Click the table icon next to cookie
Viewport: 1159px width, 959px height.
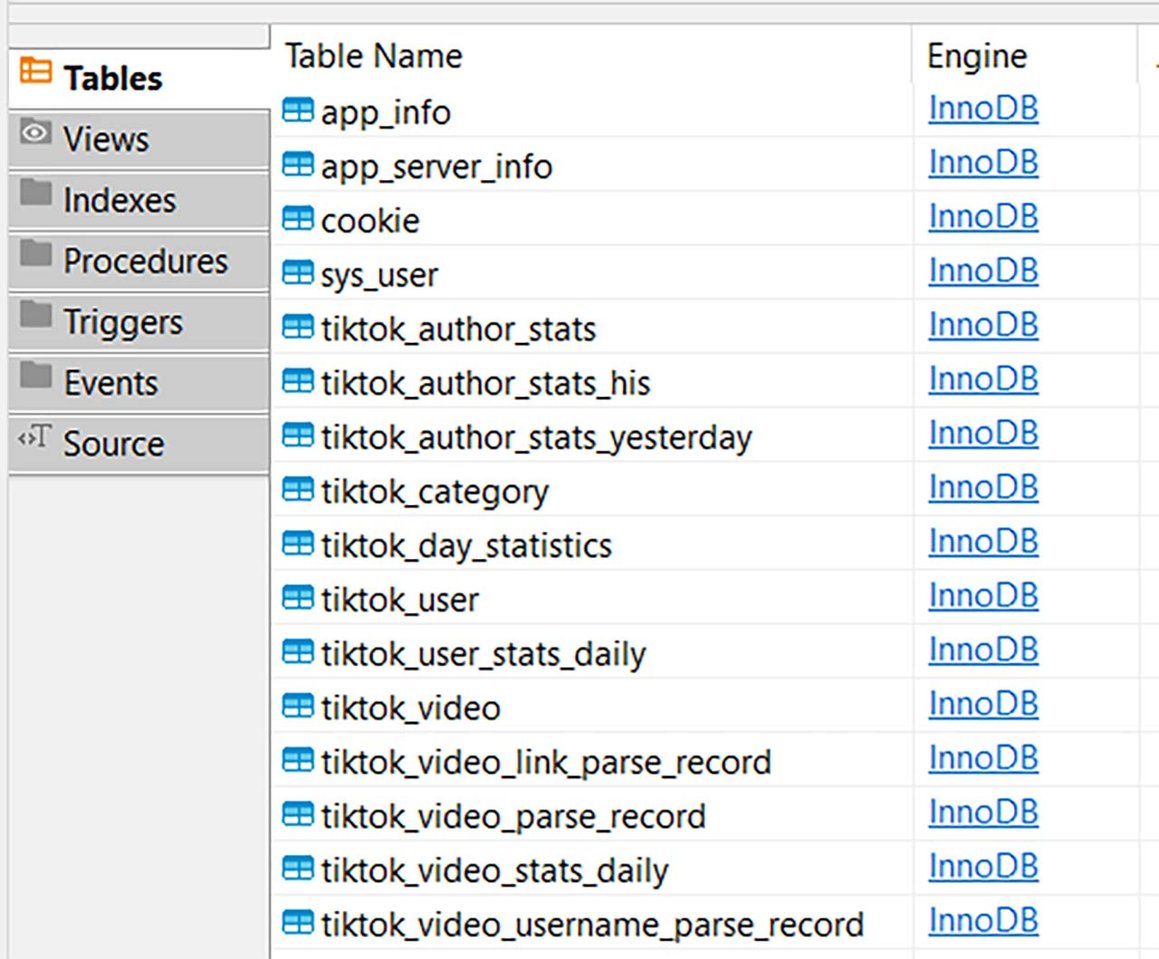pyautogui.click(x=298, y=219)
